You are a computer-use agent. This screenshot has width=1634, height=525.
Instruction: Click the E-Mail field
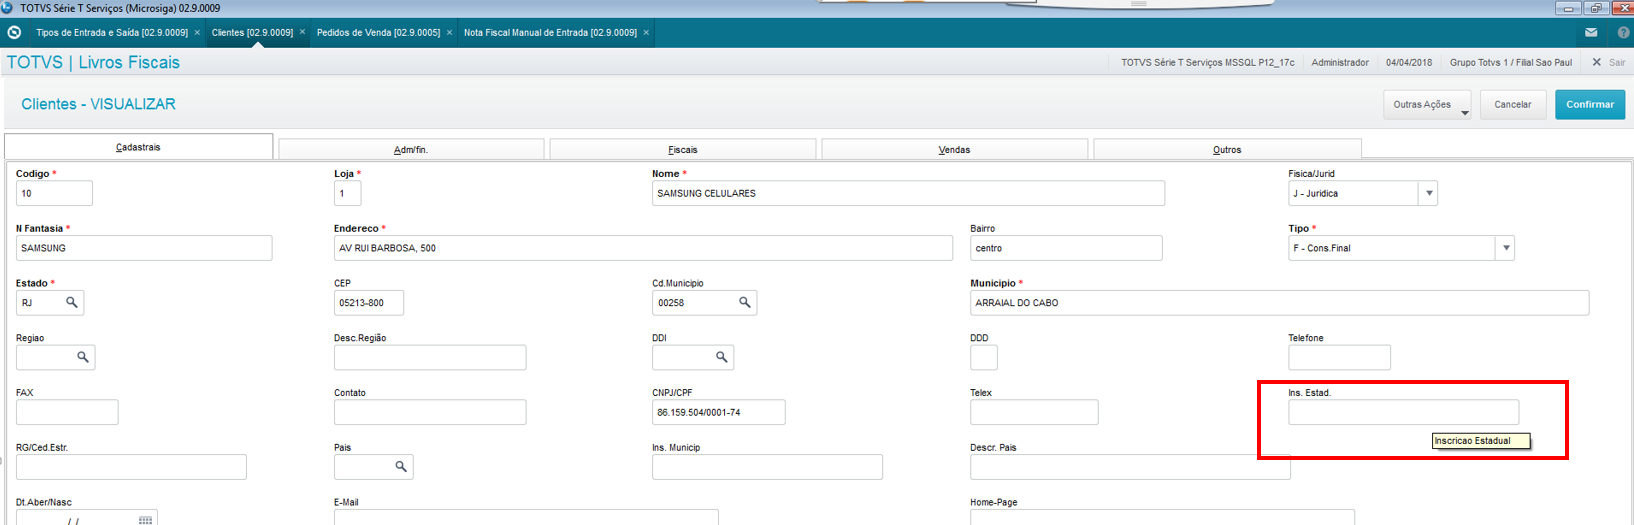tap(526, 517)
